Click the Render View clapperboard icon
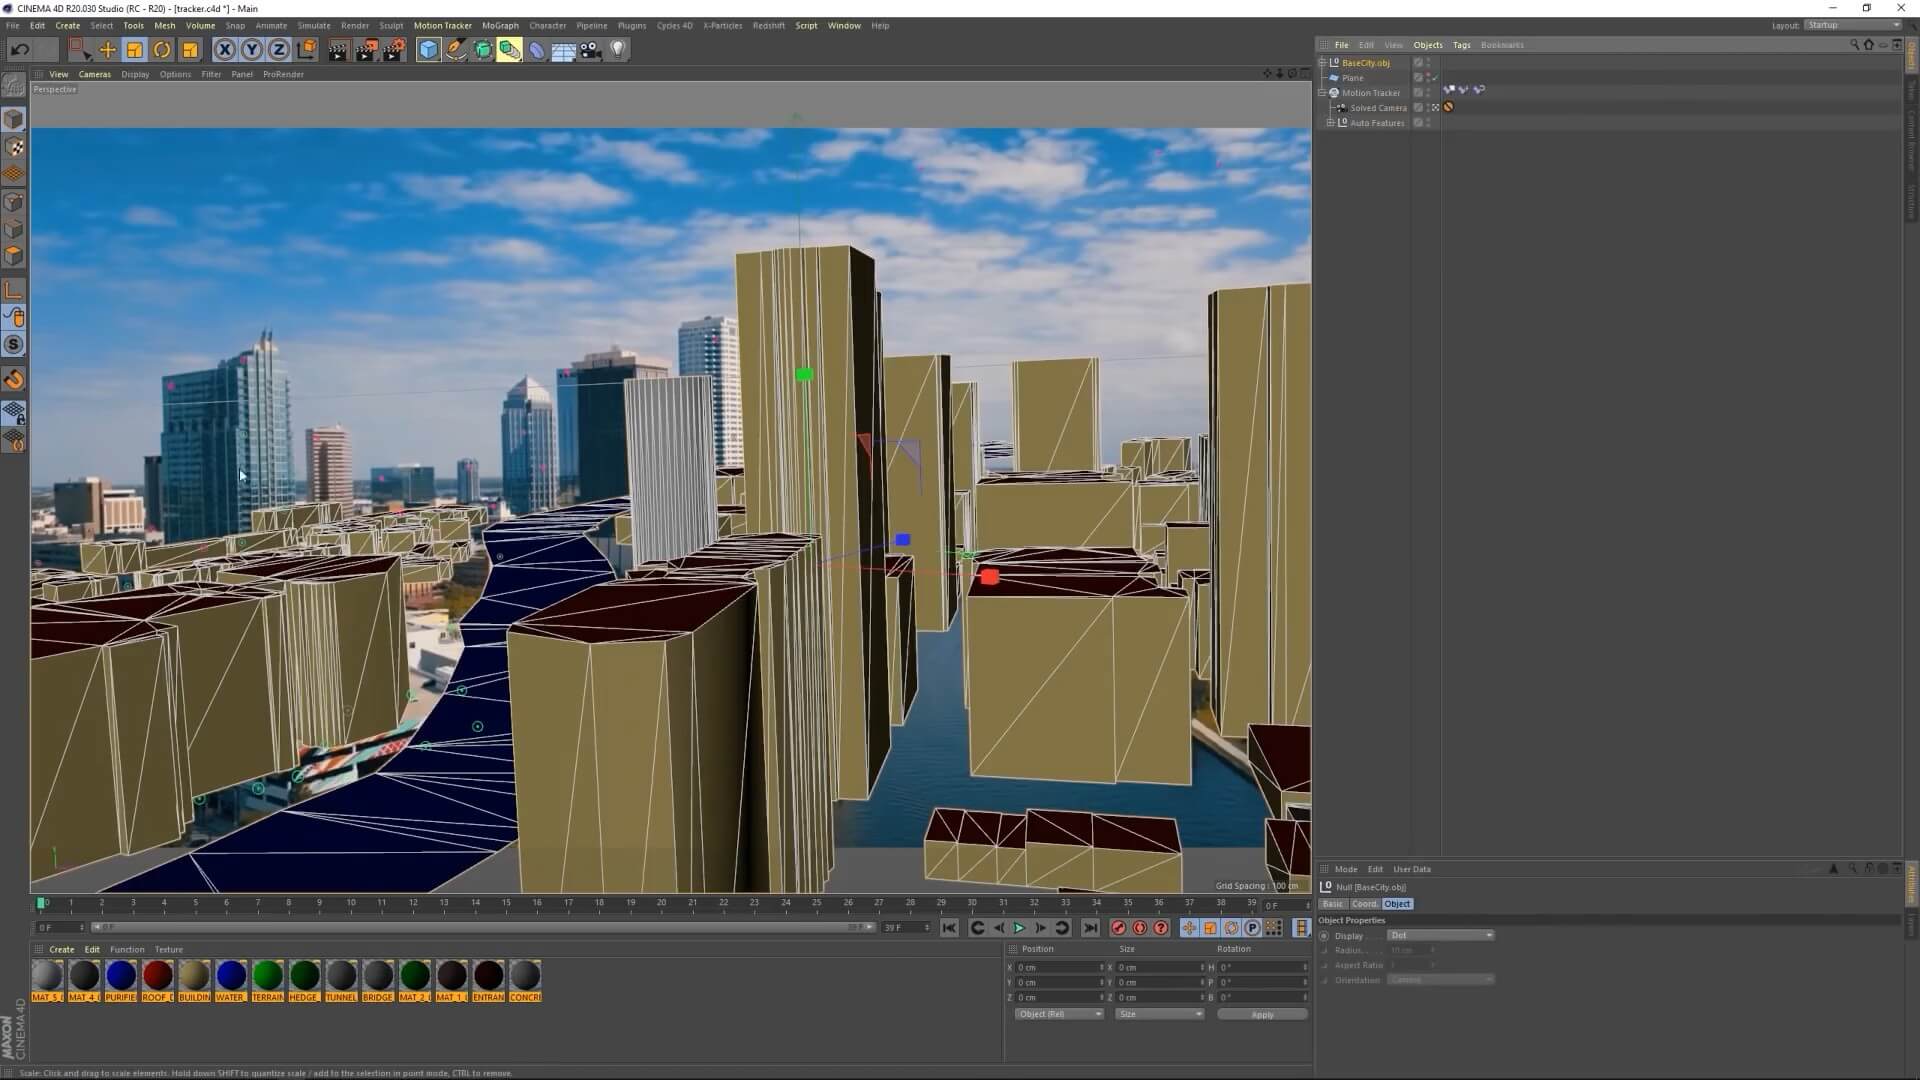The image size is (1920, 1080). tap(338, 50)
